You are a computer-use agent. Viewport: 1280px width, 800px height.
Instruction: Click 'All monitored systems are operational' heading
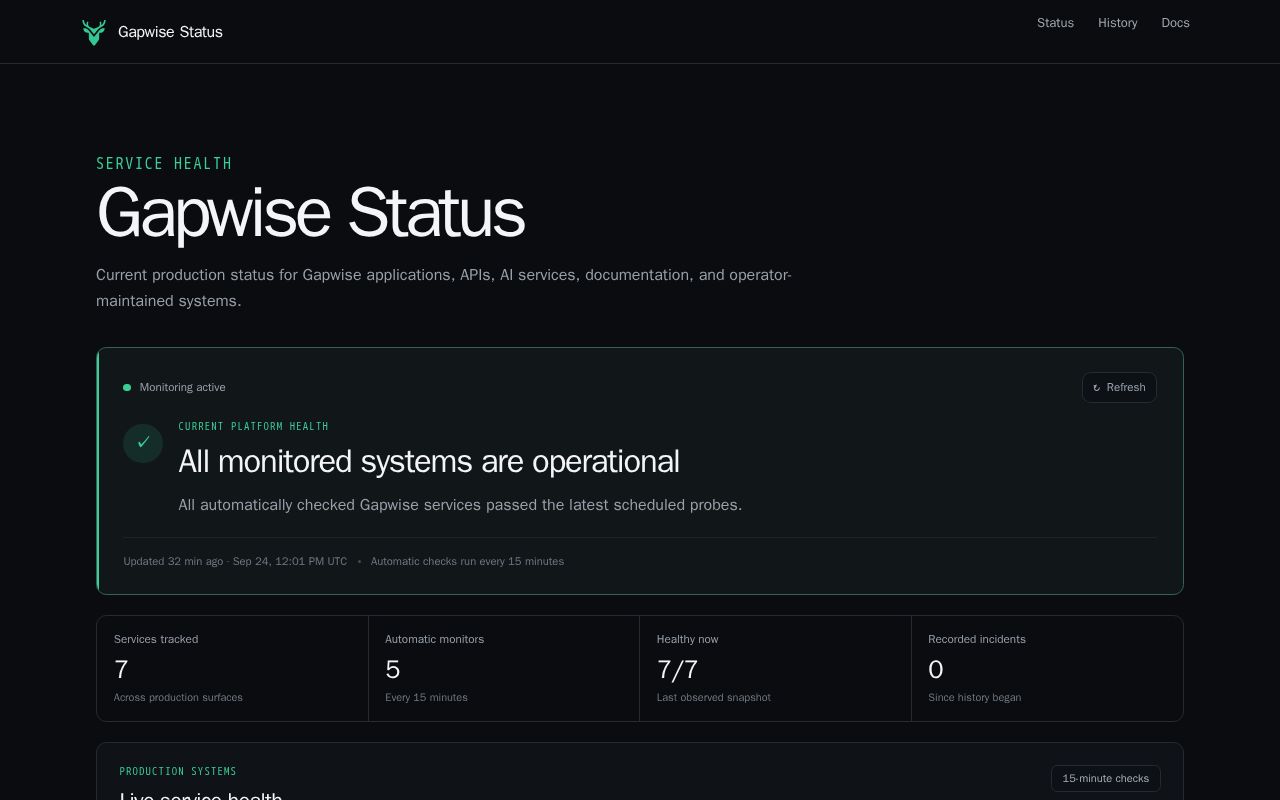[429, 461]
